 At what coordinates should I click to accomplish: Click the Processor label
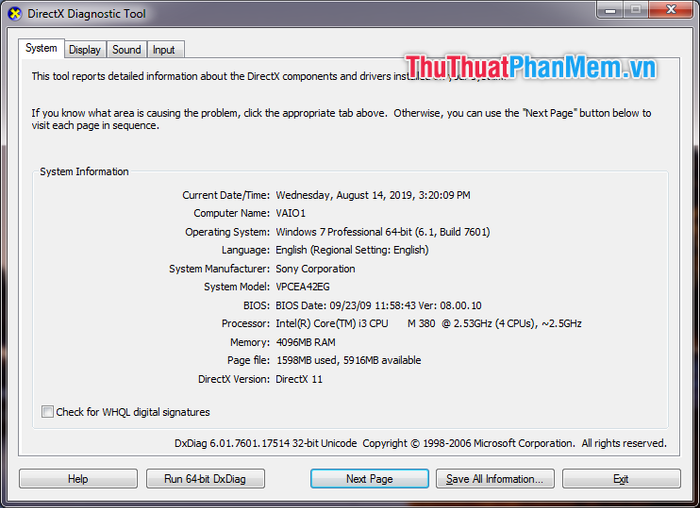pyautogui.click(x=246, y=323)
